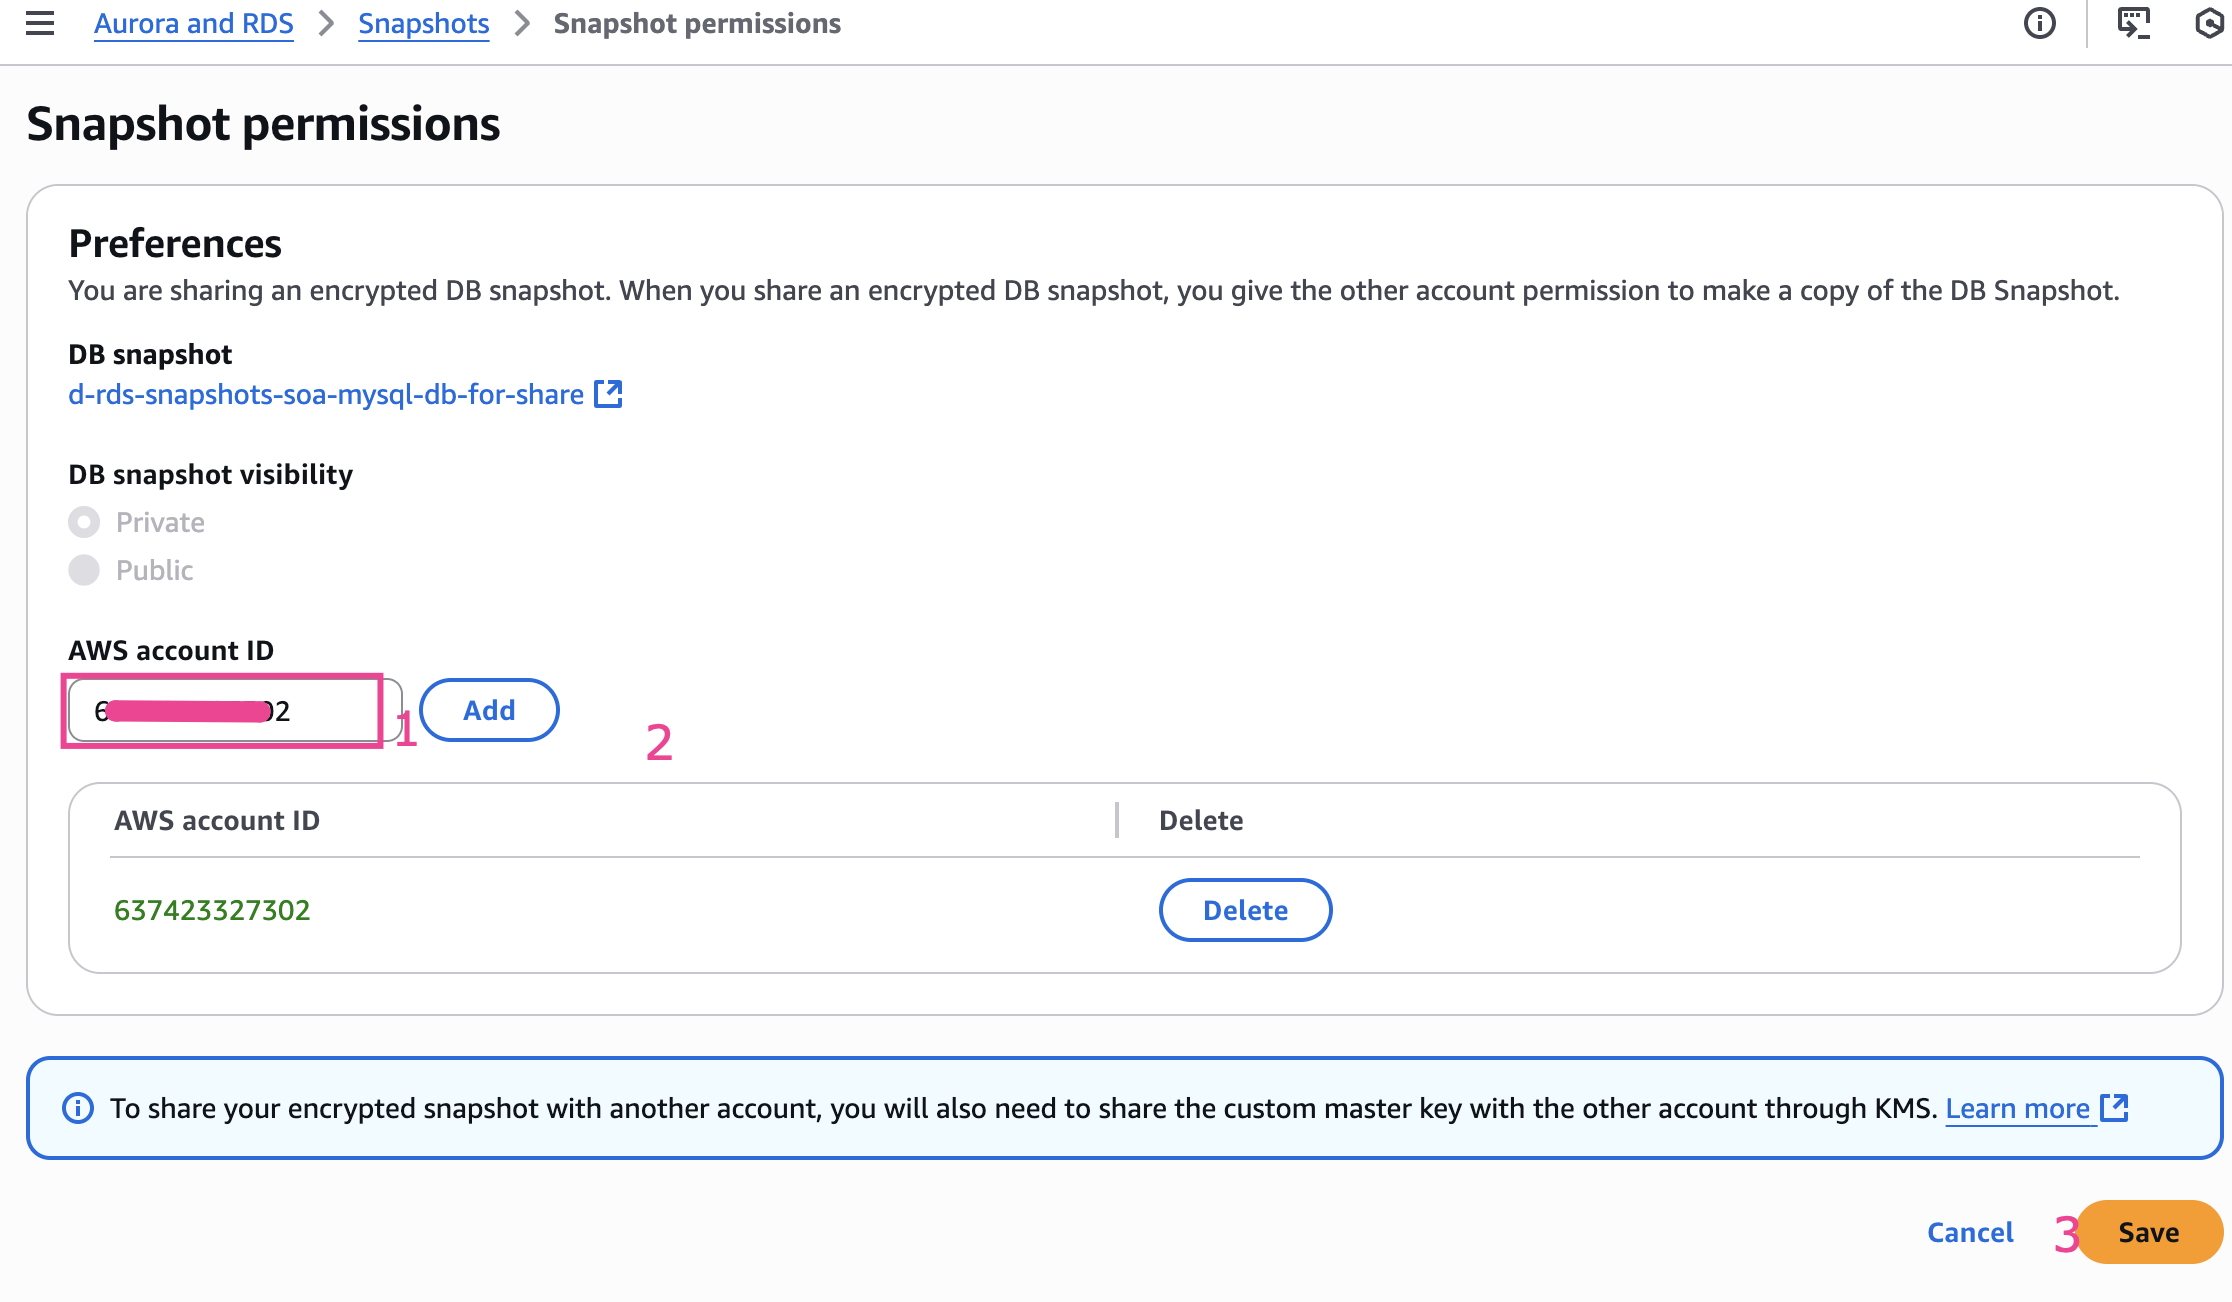Image resolution: width=2232 pixels, height=1302 pixels.
Task: Click the AWS account ID column header
Action: coord(217,820)
